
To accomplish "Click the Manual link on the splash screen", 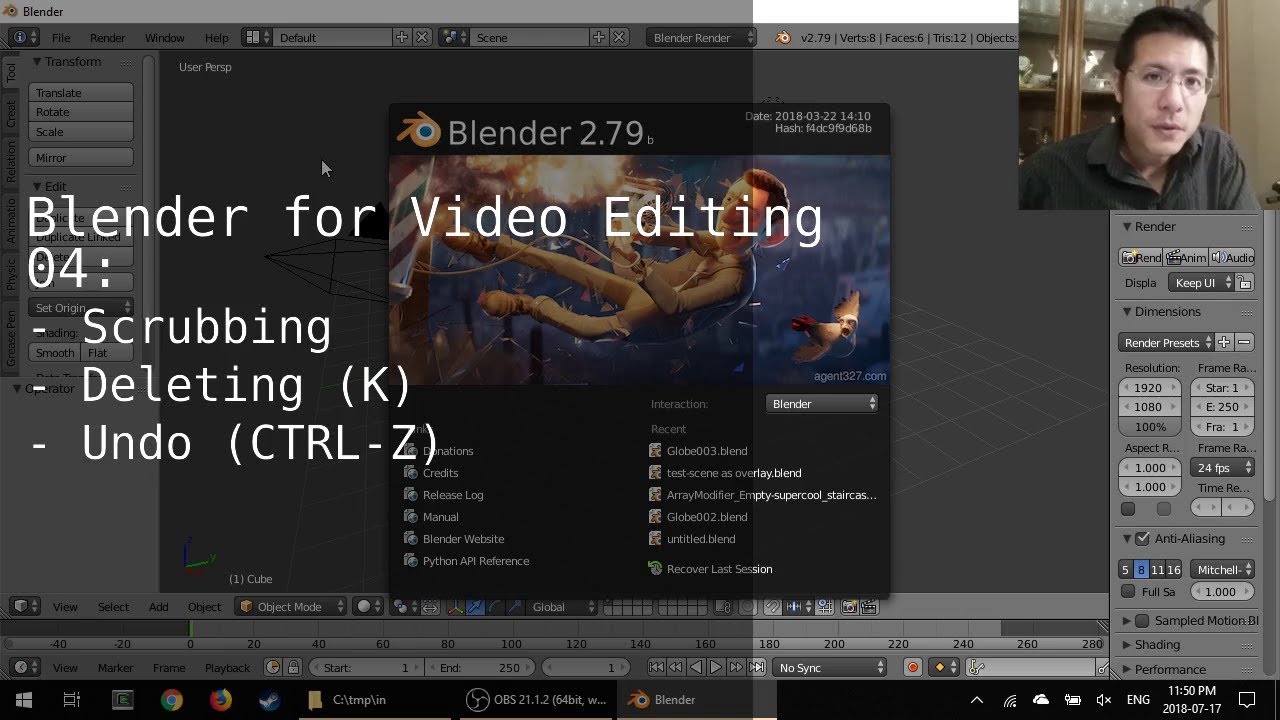I will tap(440, 517).
